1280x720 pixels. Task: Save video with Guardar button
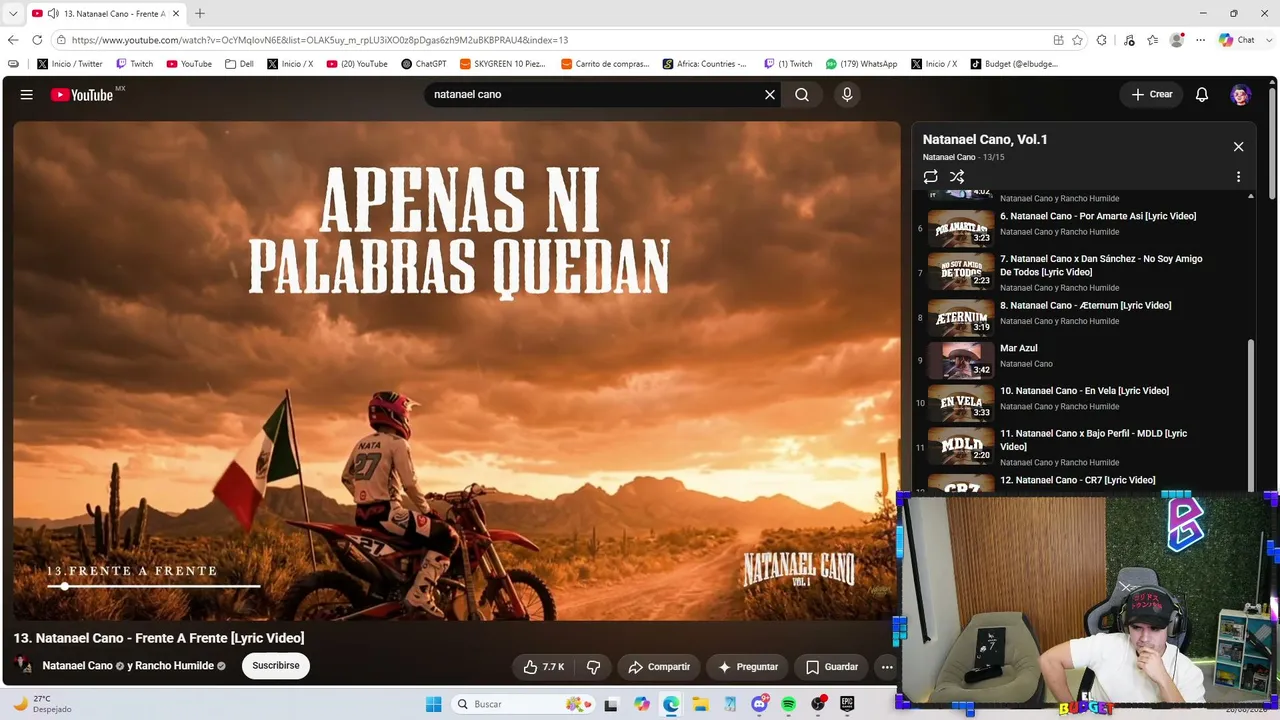[x=832, y=667]
